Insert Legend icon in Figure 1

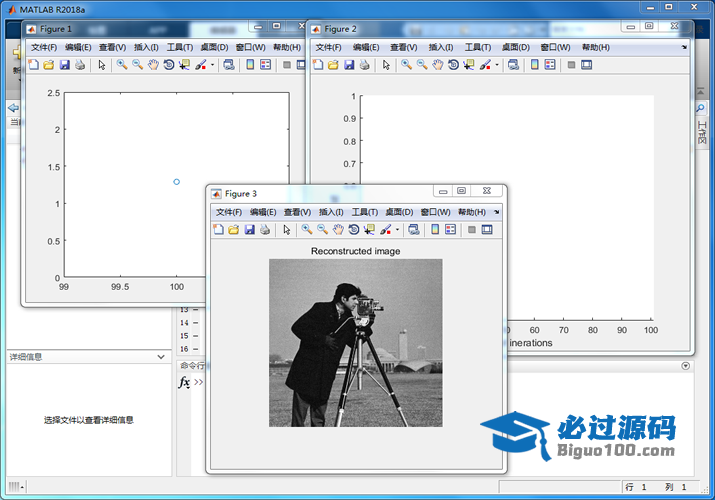[265, 65]
